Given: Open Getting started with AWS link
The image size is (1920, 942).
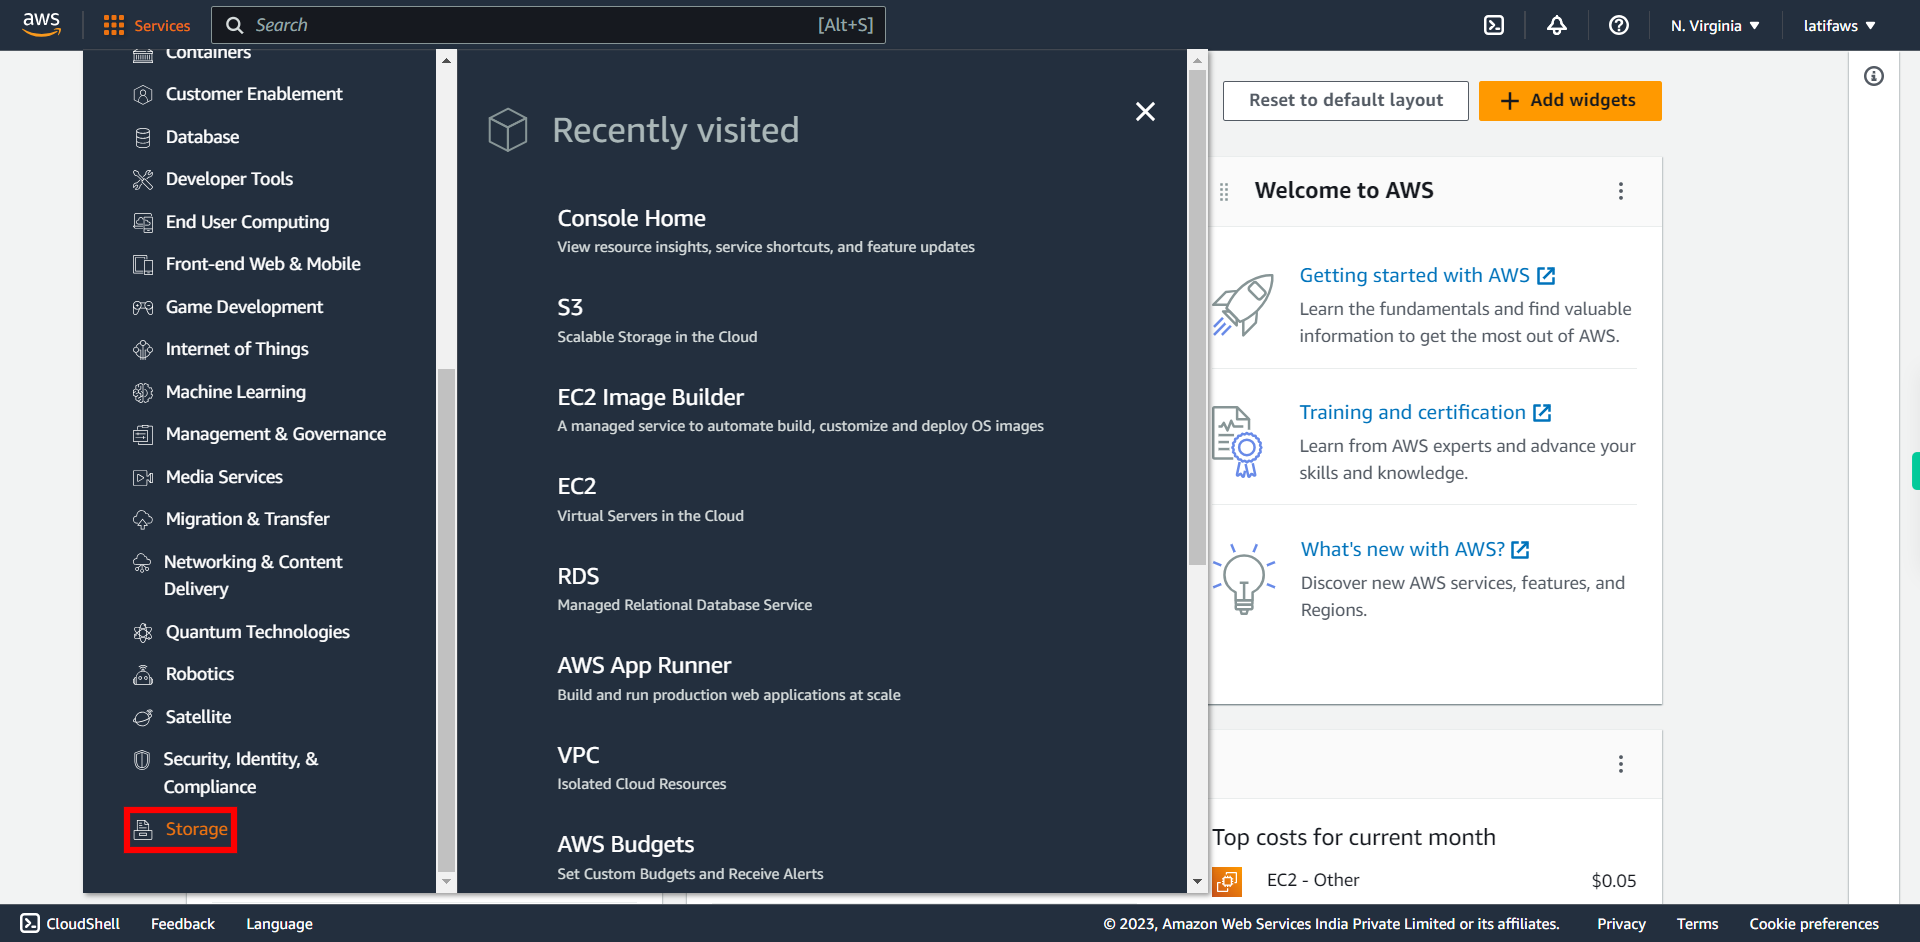Looking at the screenshot, I should (x=1427, y=275).
